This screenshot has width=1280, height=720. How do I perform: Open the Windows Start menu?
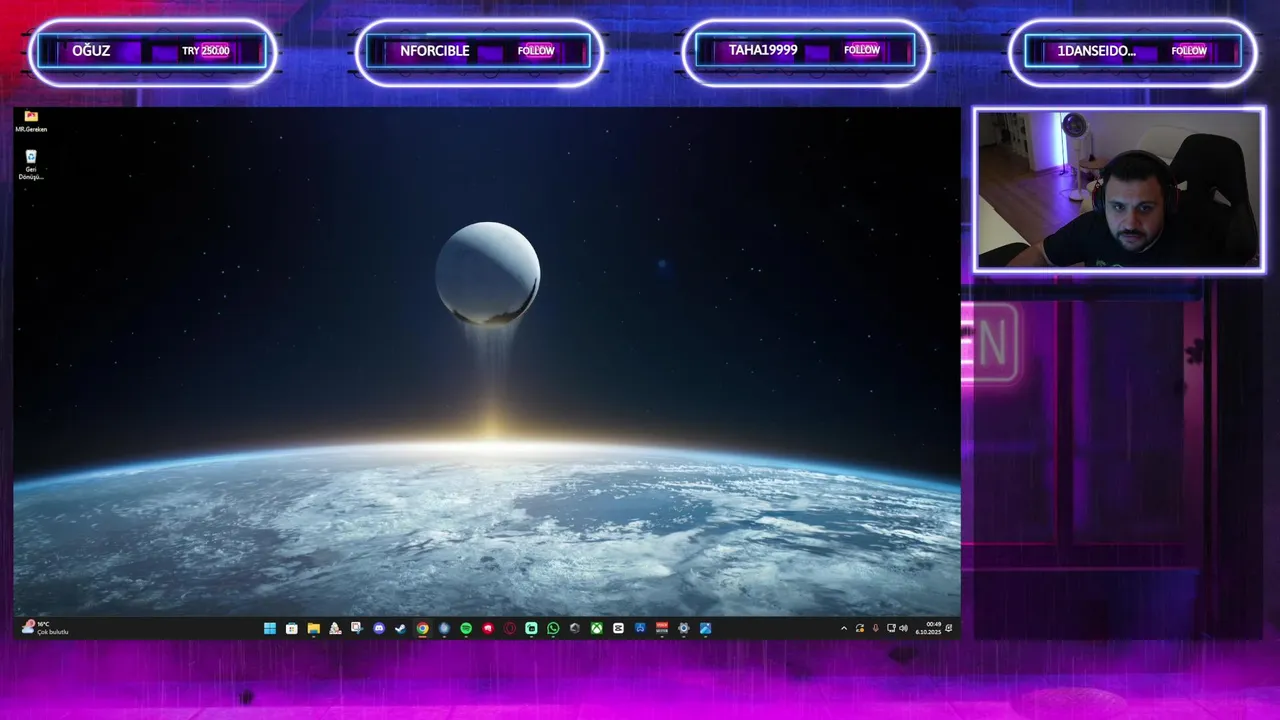[270, 628]
